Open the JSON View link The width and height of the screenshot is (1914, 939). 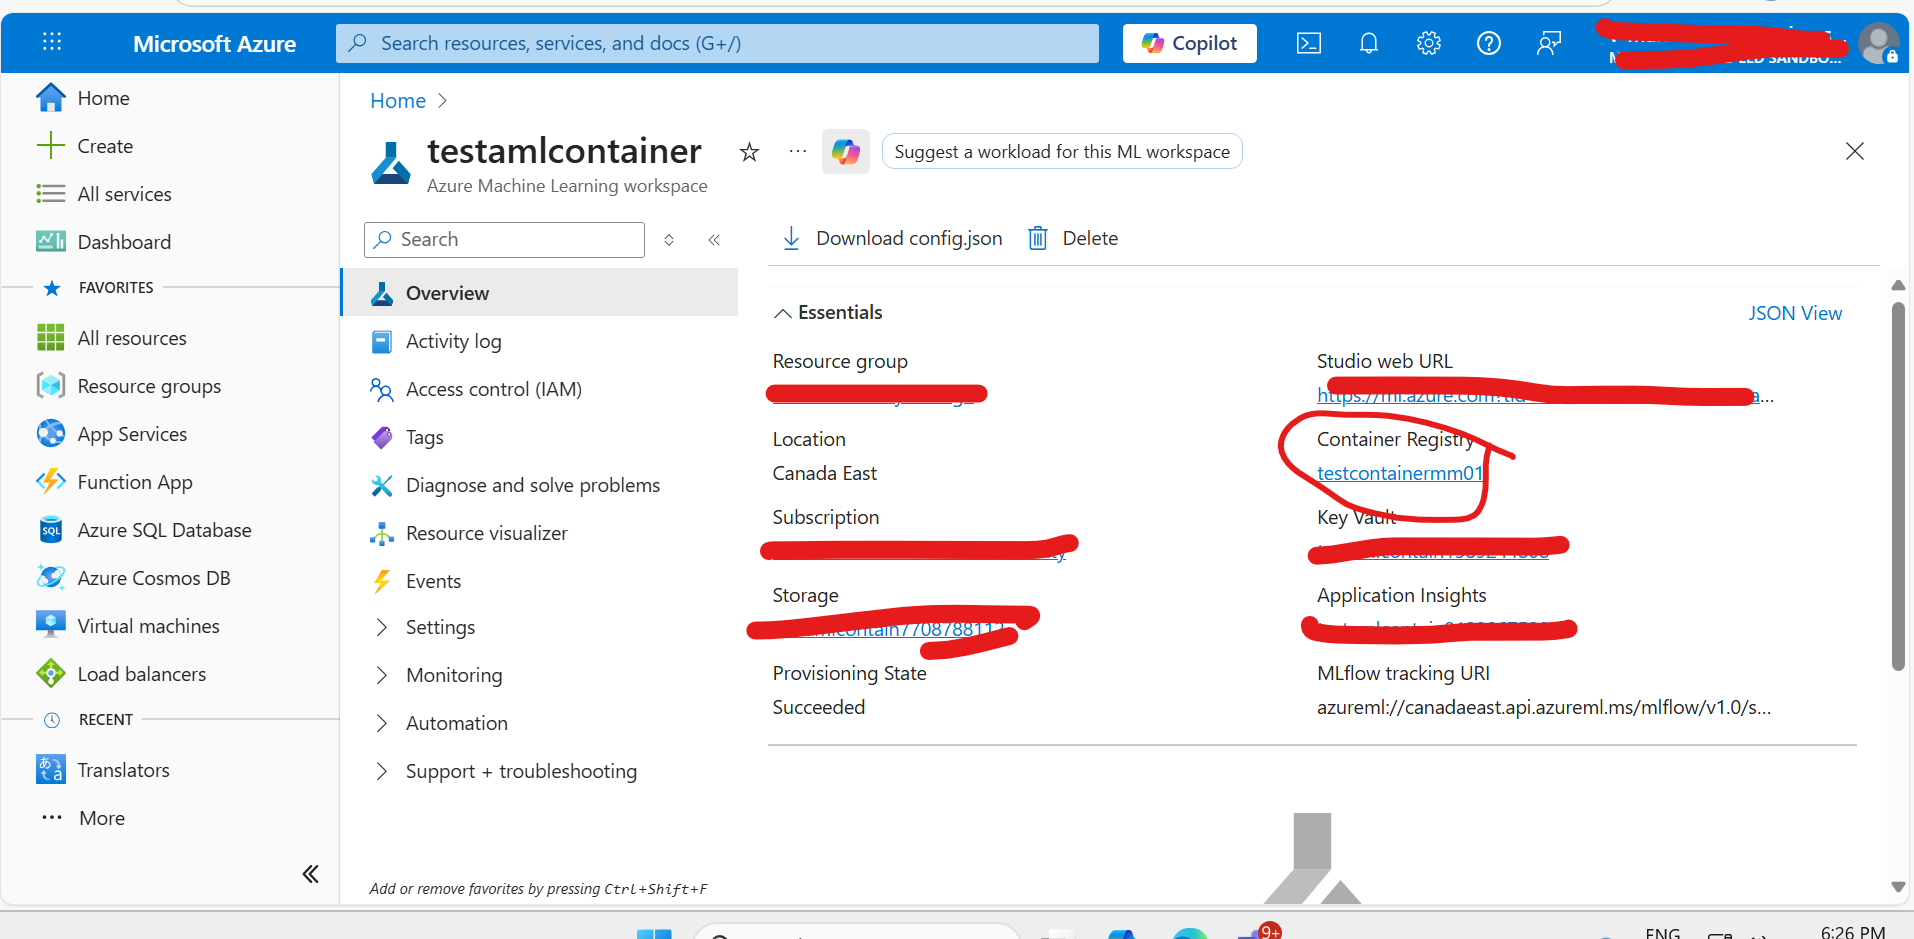[x=1795, y=313]
